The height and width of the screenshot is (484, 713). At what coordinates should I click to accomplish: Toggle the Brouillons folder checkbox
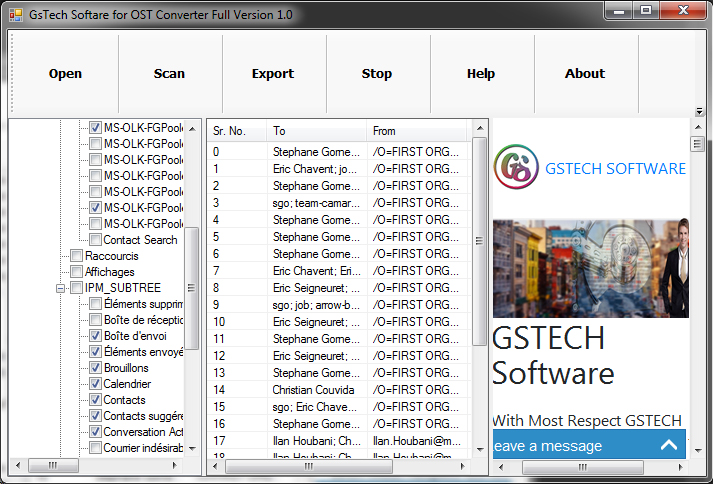(96, 368)
